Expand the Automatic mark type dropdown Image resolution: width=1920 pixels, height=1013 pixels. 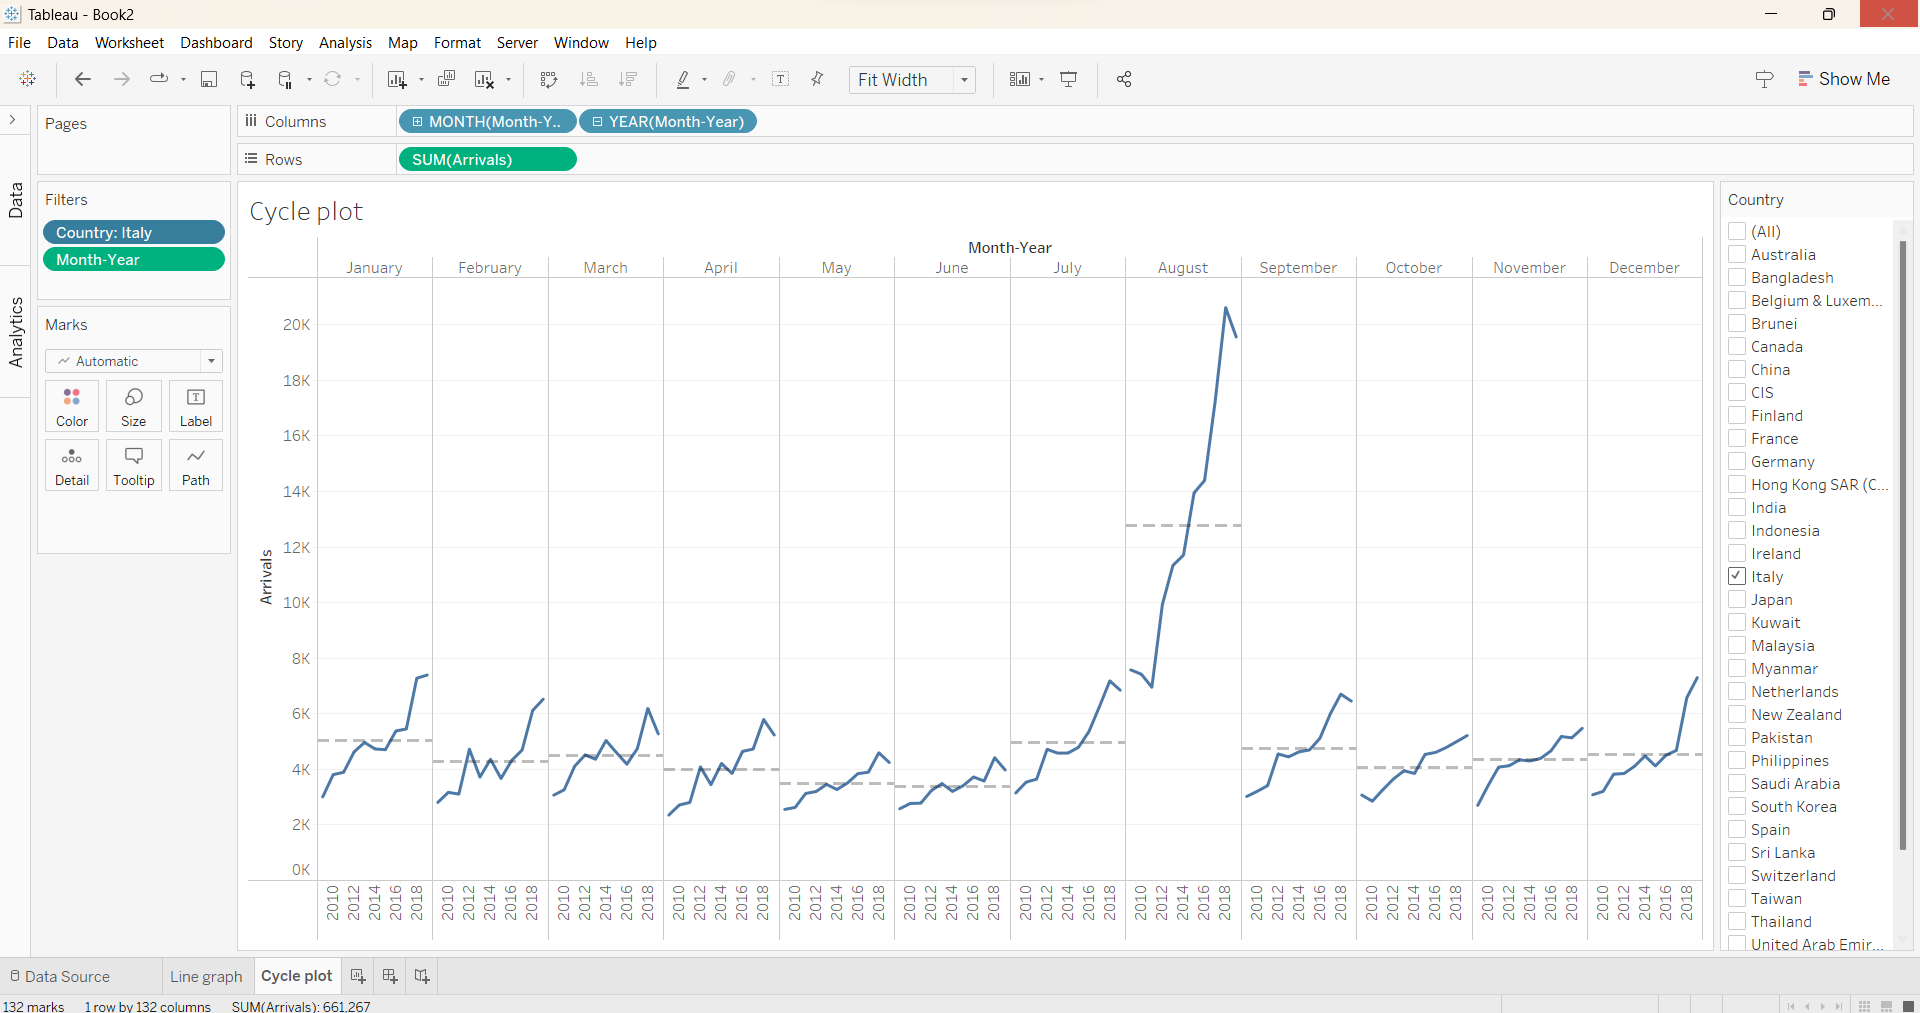[134, 361]
